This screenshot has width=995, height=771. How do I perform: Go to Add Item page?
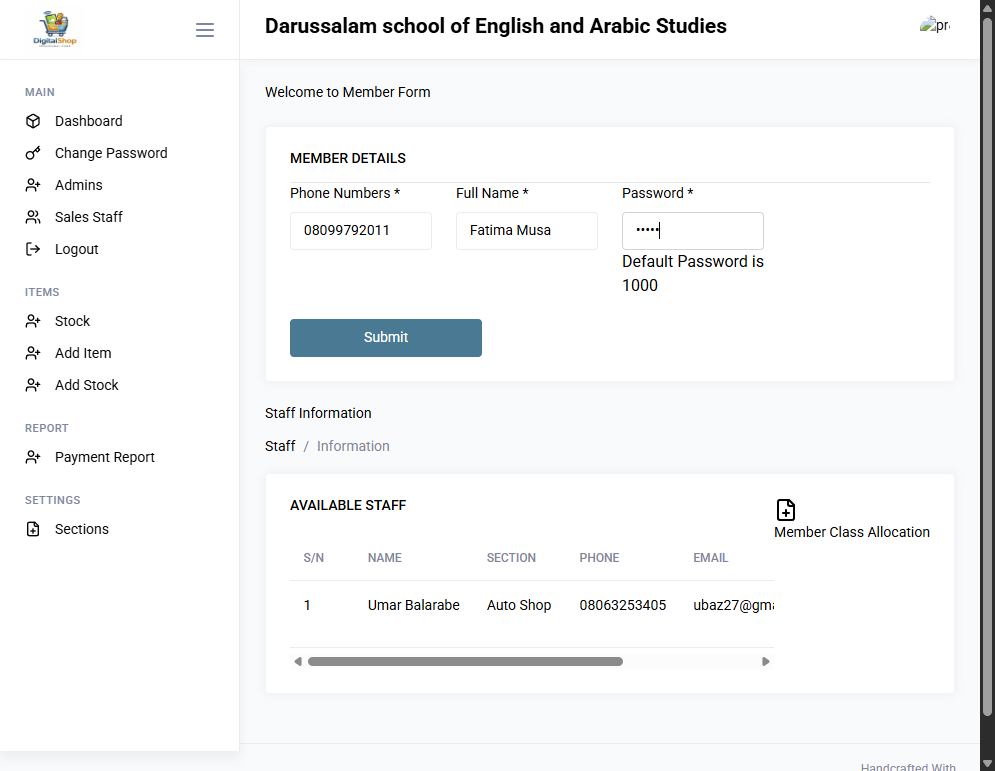83,353
